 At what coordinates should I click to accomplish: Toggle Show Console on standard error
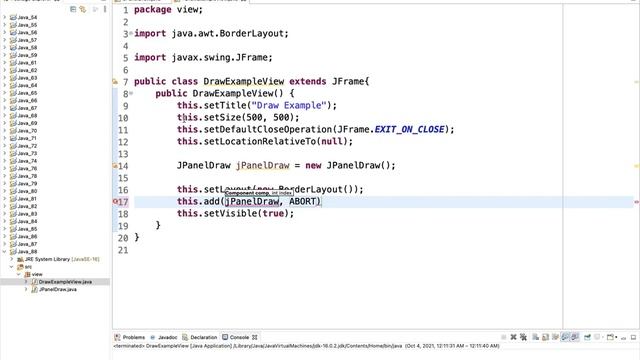click(x=575, y=337)
